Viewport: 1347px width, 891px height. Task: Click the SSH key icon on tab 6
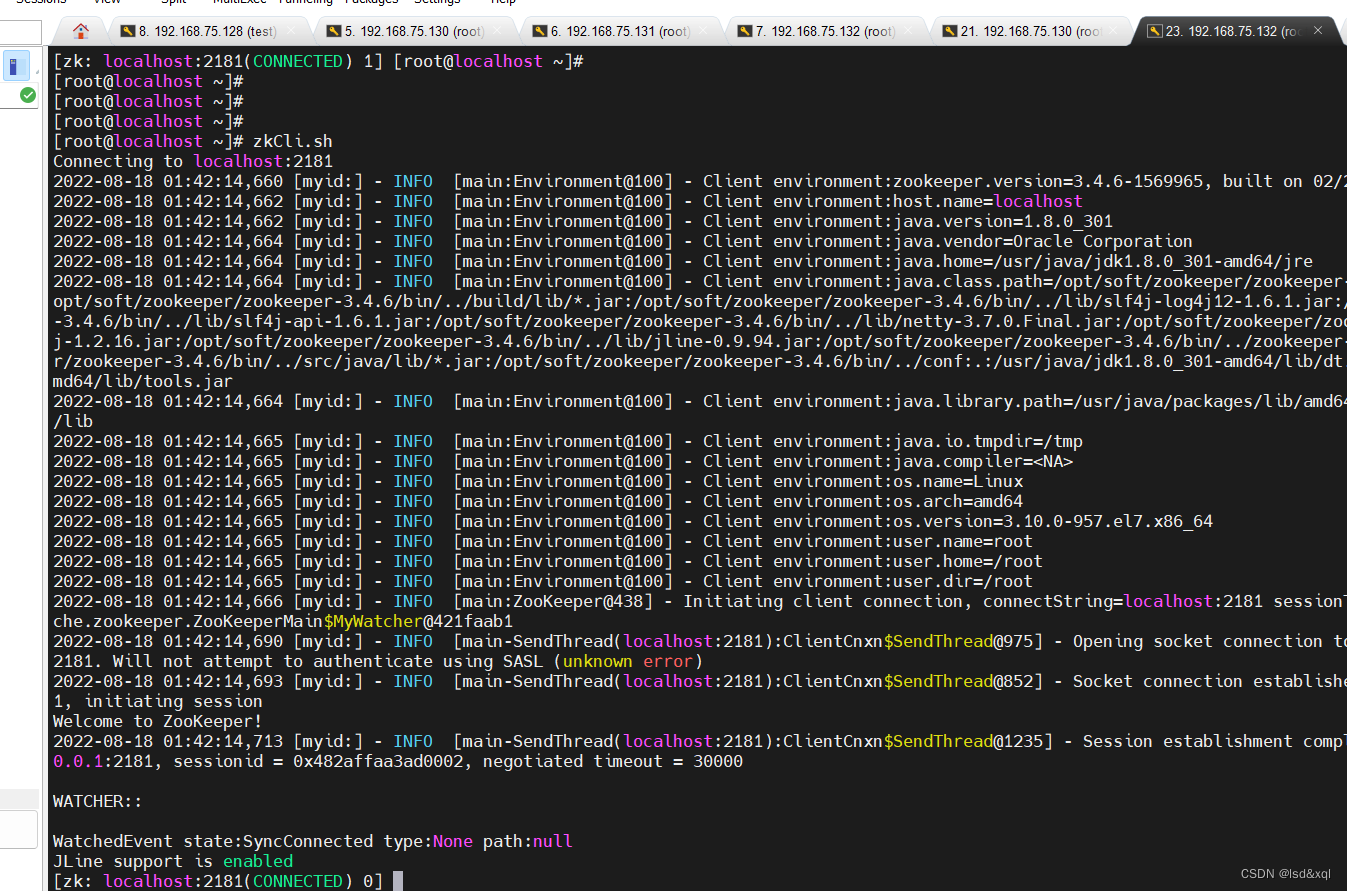click(x=540, y=31)
